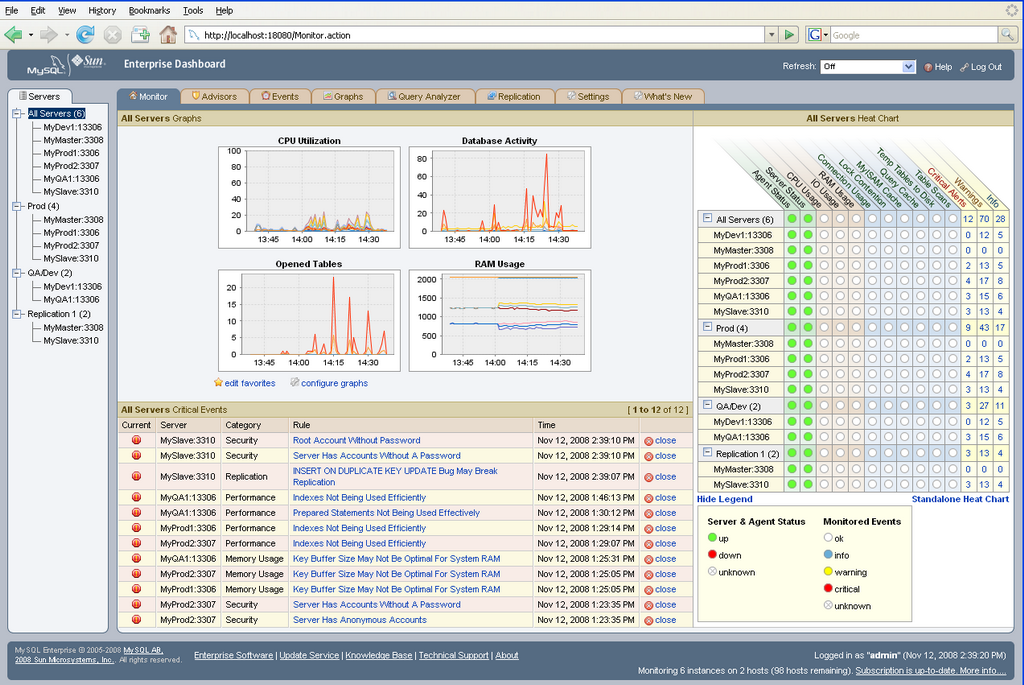Click the Servers panel tab

pos(39,97)
